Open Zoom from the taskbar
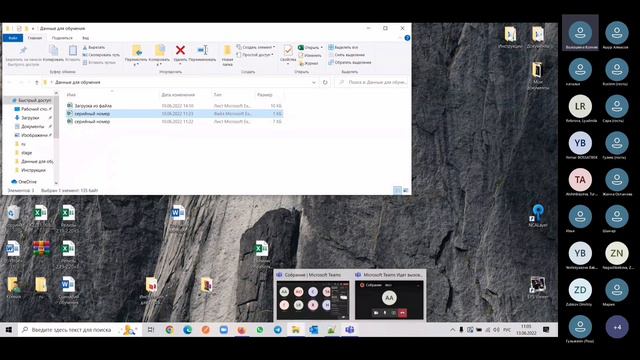Image resolution: width=640 pixels, height=360 pixels. (223, 329)
